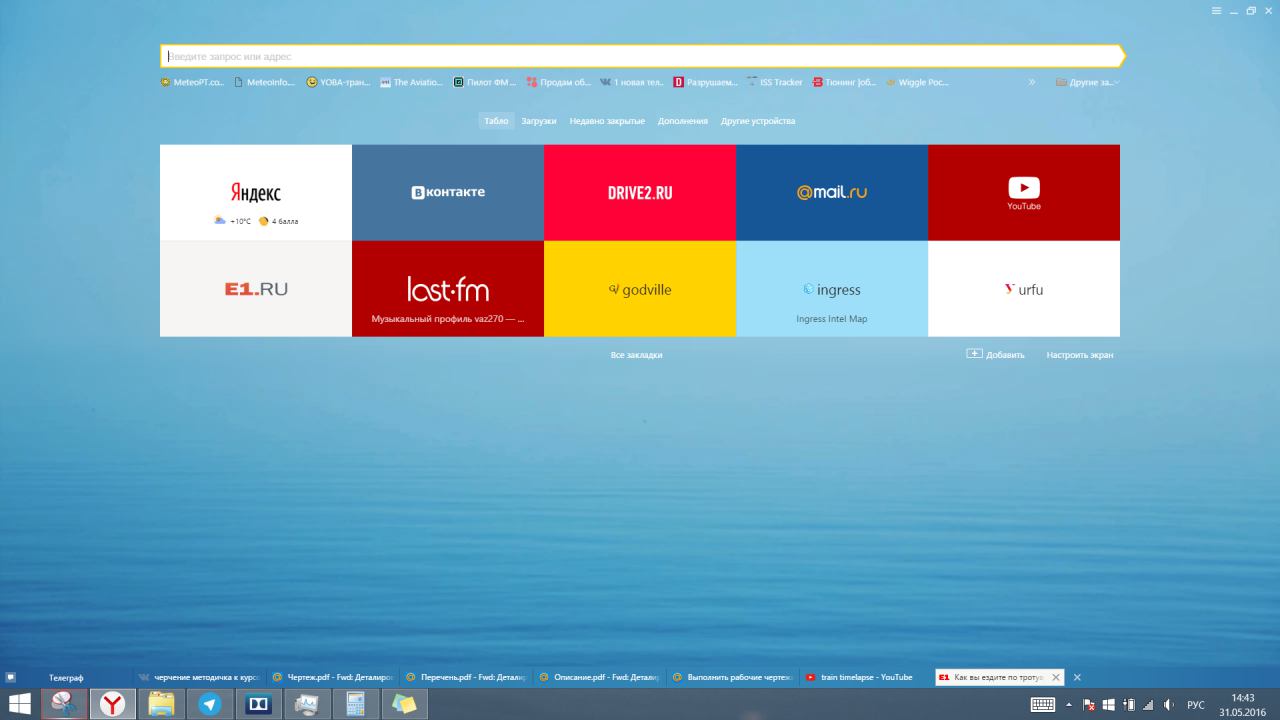Switch to the Перечень.pdf tab

point(467,677)
